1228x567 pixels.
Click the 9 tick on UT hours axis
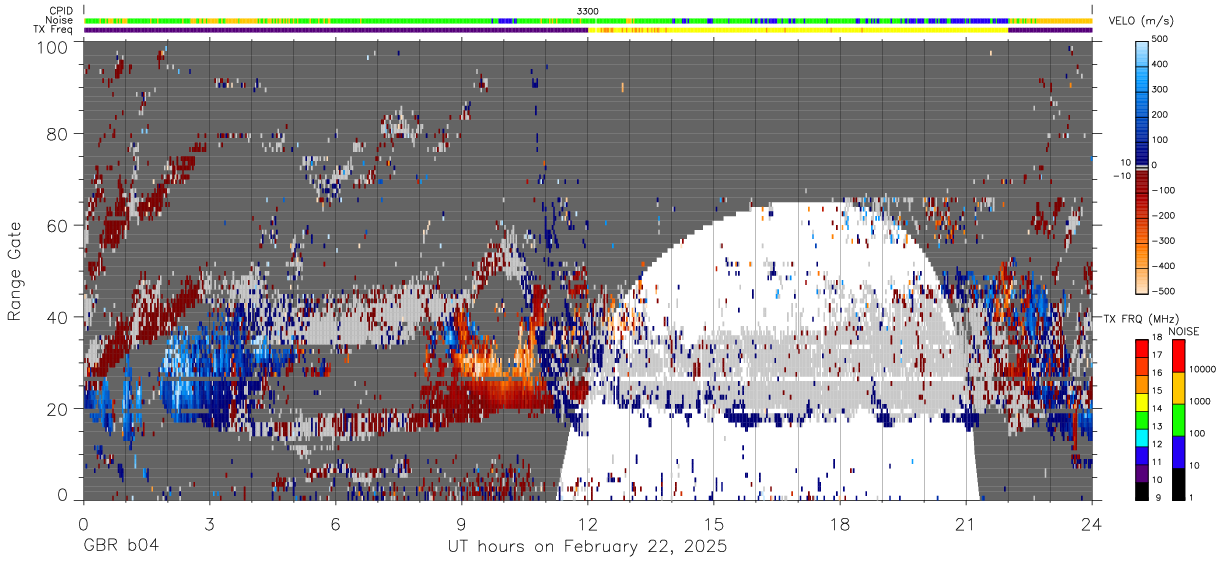click(462, 523)
